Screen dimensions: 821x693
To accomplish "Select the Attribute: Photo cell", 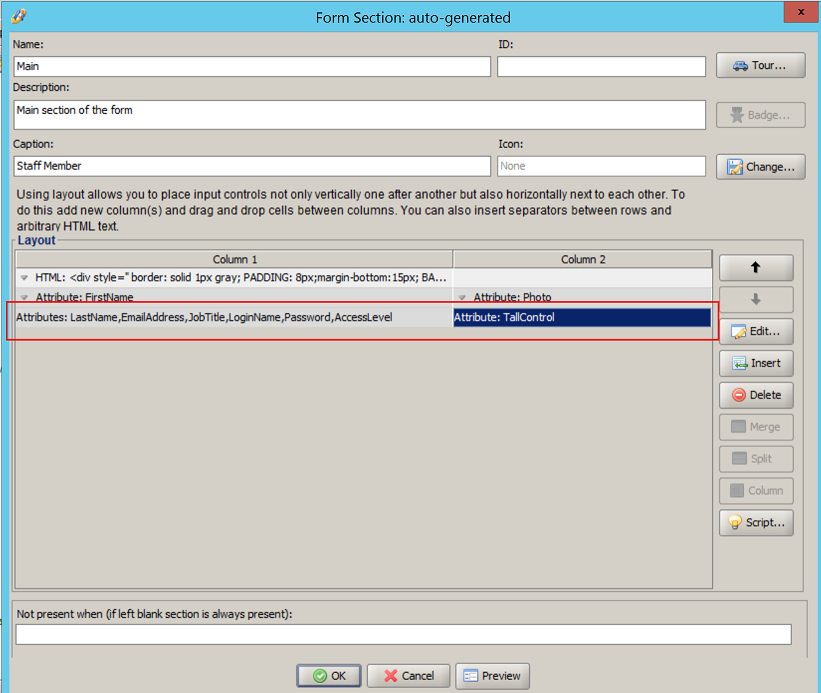I will point(582,297).
